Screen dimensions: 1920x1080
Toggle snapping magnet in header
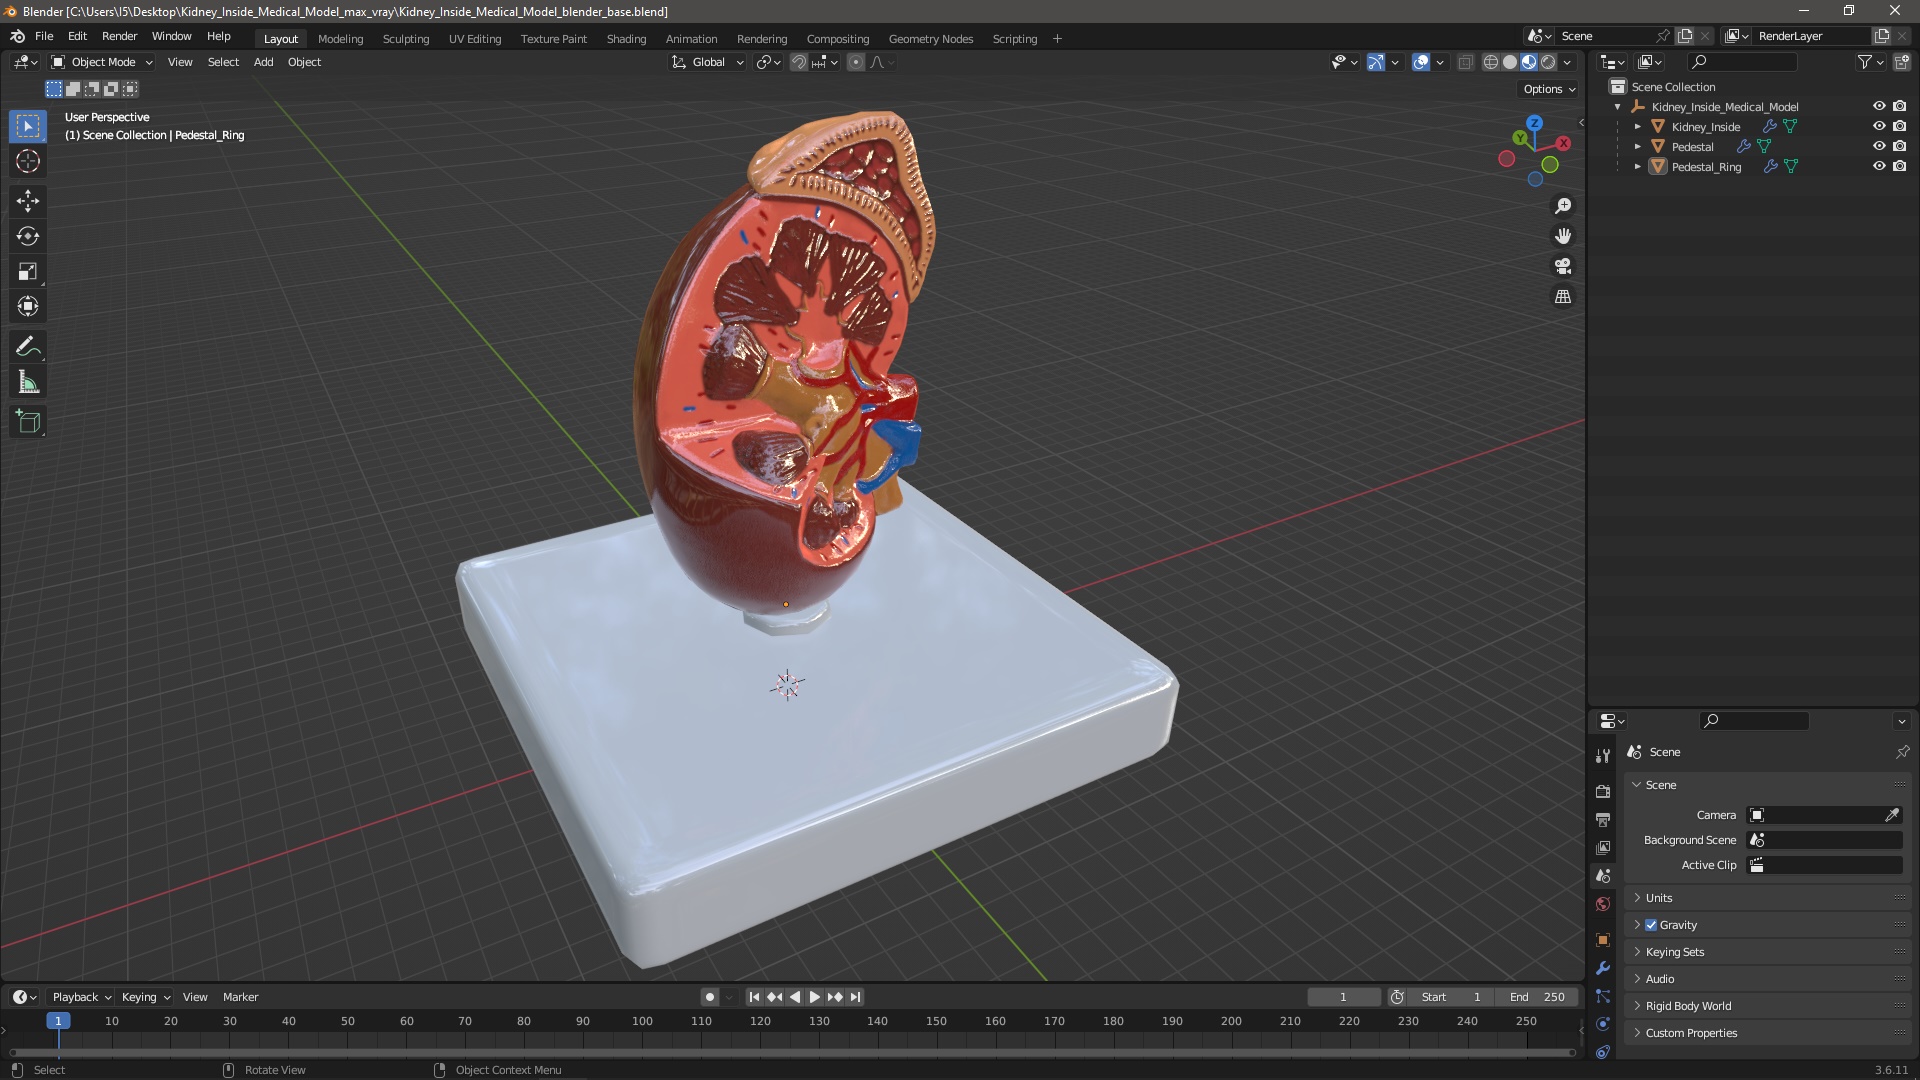point(799,62)
